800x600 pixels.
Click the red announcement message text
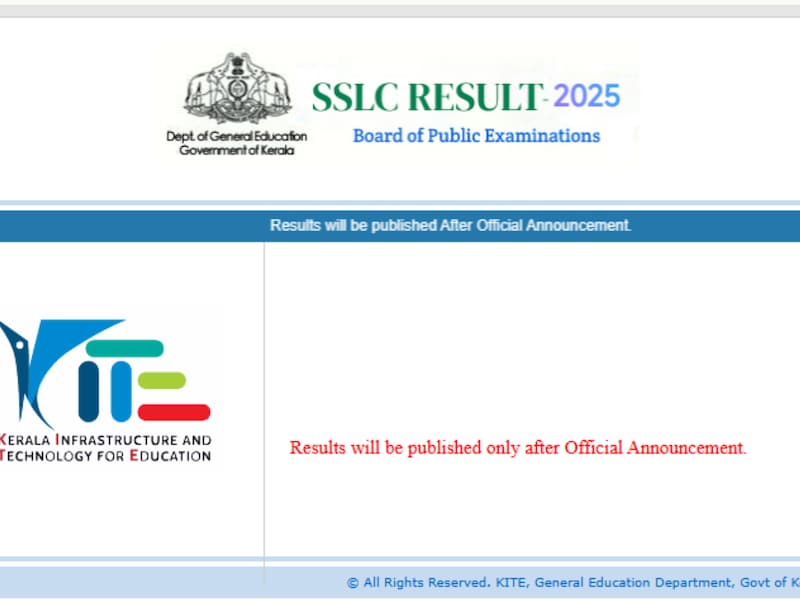tap(517, 448)
